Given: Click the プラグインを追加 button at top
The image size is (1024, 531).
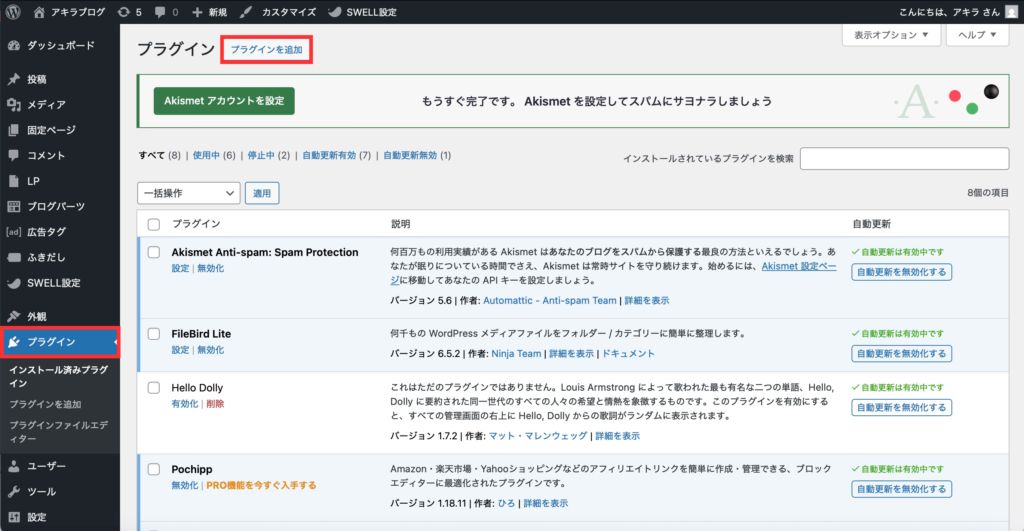Looking at the screenshot, I should tap(265, 49).
